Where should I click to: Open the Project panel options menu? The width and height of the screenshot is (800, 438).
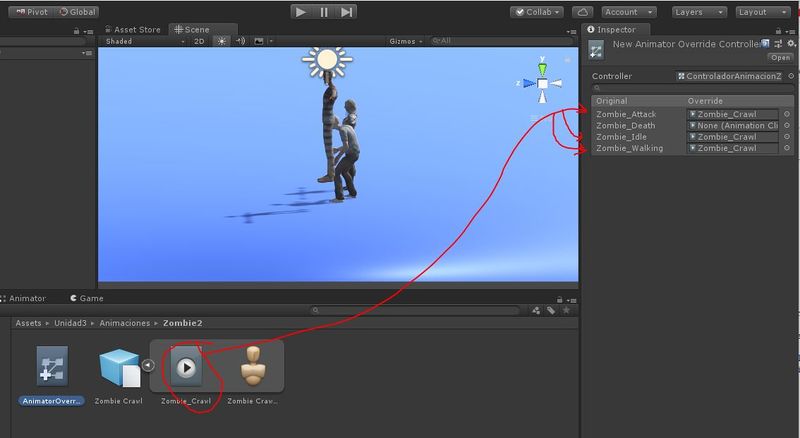tap(571, 300)
